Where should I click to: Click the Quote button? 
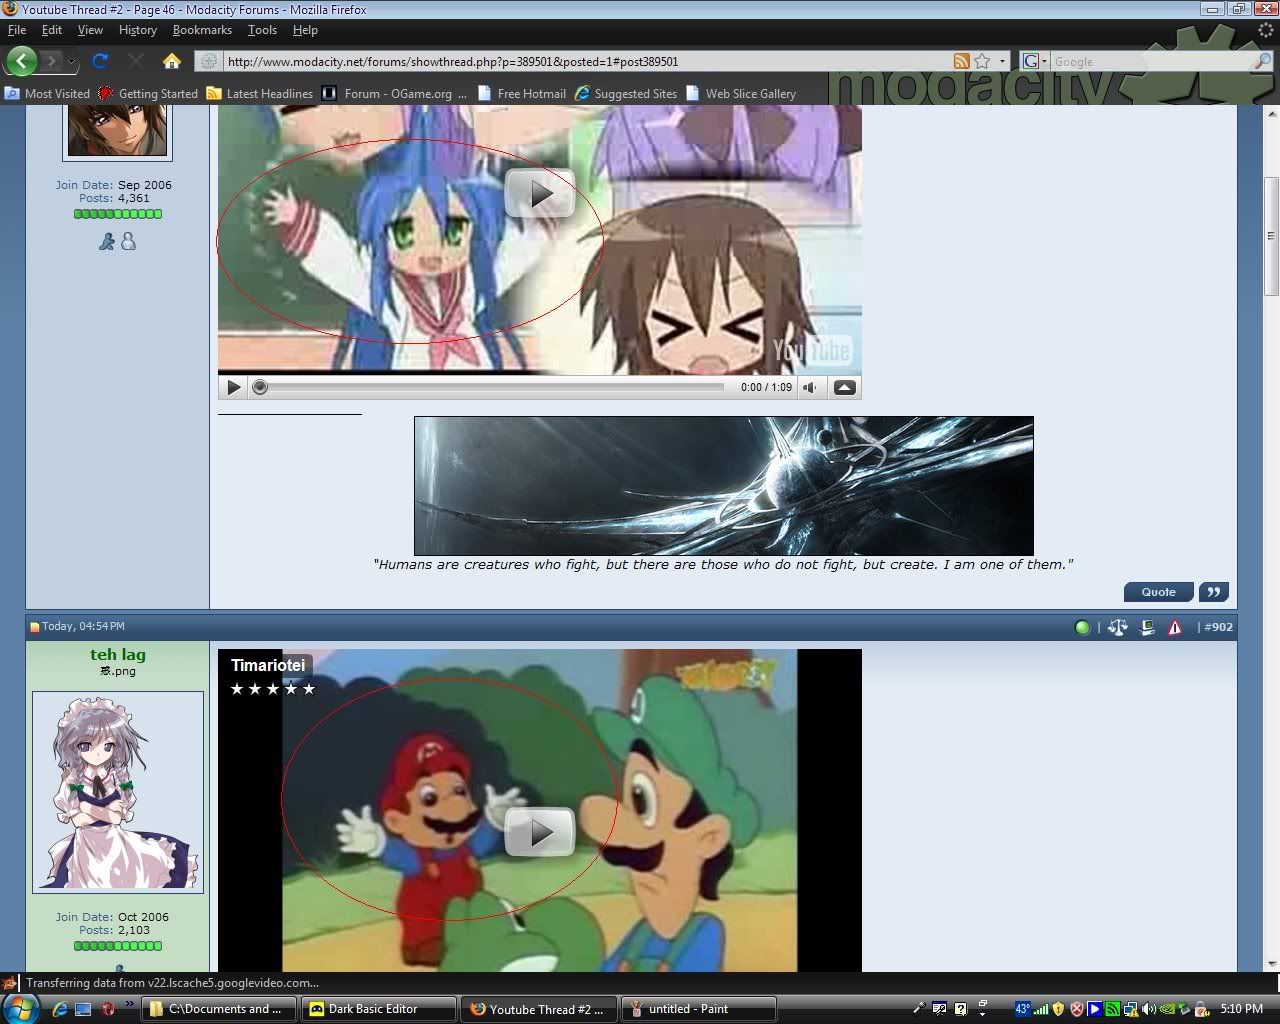click(x=1159, y=592)
